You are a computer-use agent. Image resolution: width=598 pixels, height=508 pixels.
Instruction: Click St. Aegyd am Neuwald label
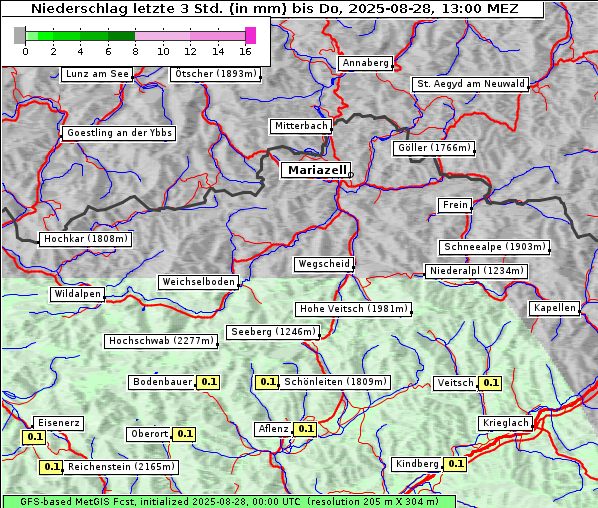click(471, 84)
